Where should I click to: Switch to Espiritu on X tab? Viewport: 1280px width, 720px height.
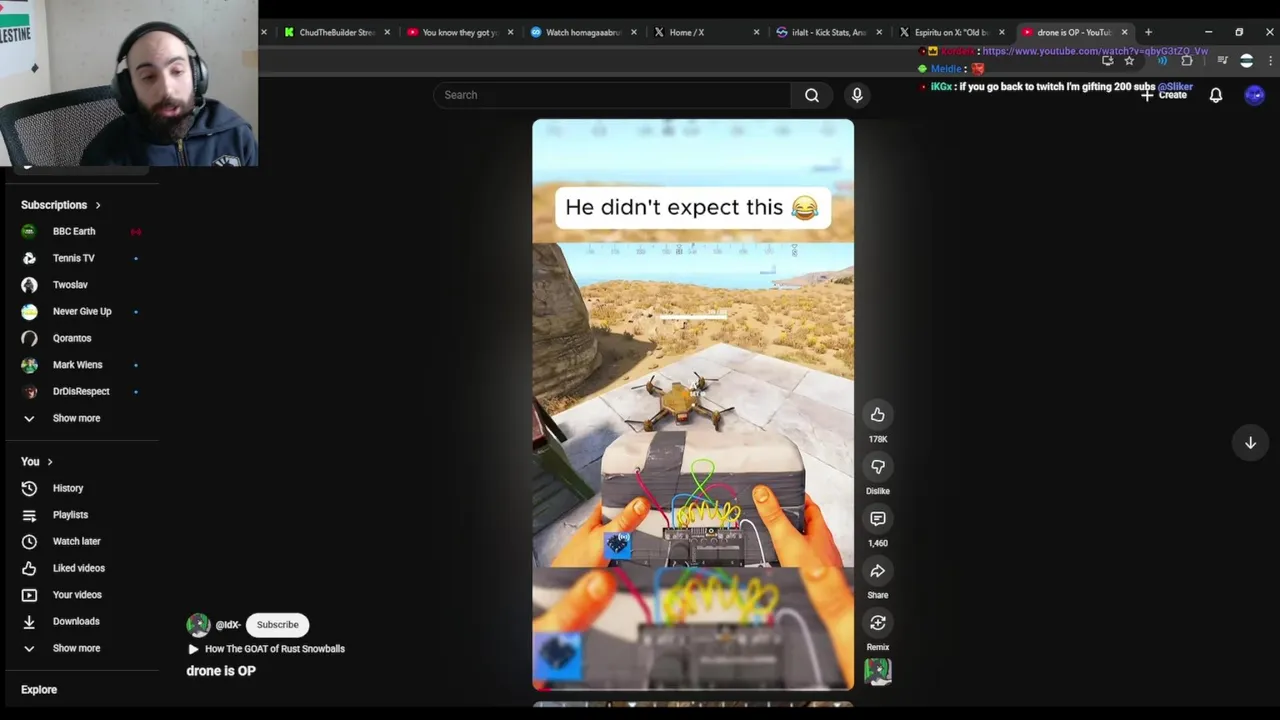pos(951,32)
